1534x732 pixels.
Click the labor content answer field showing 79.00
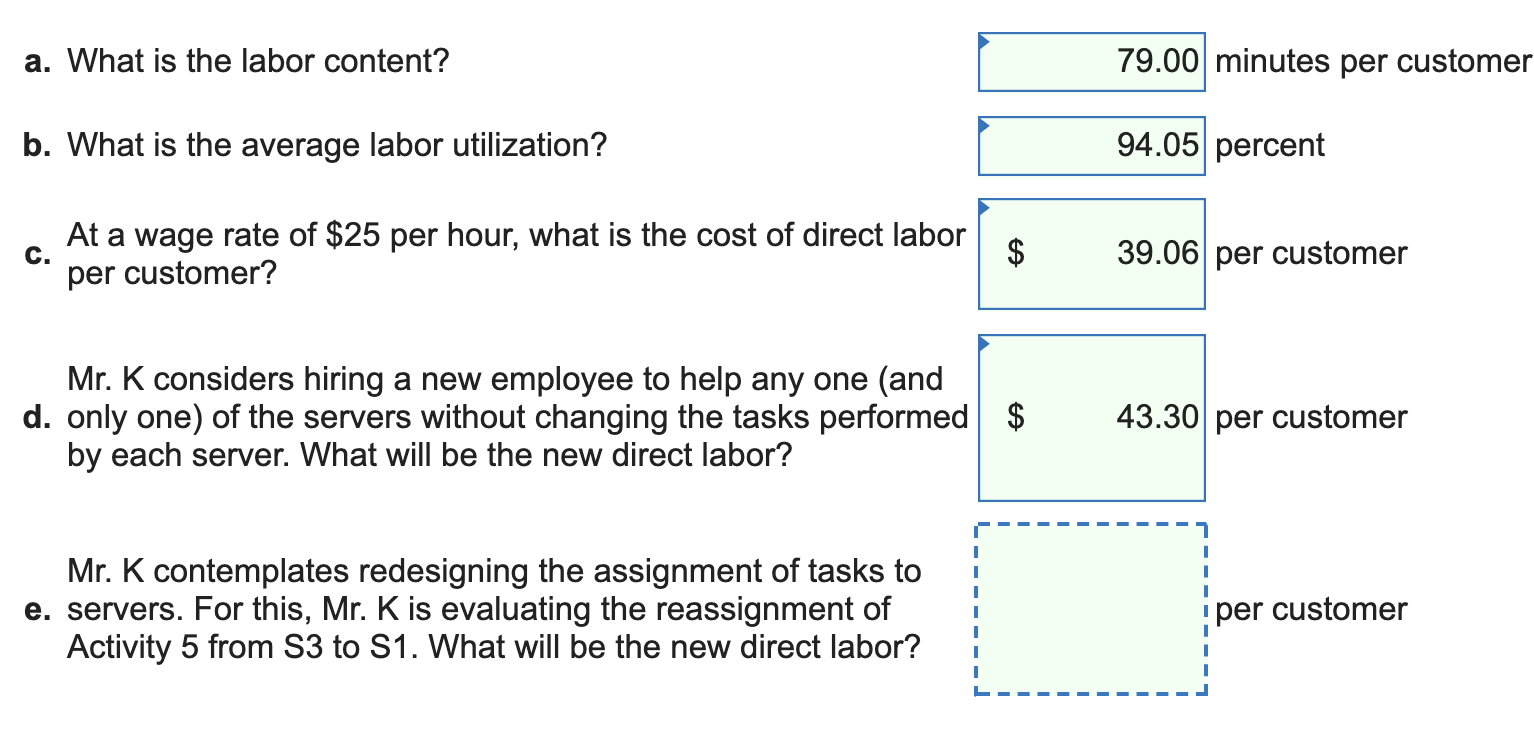tap(1091, 61)
